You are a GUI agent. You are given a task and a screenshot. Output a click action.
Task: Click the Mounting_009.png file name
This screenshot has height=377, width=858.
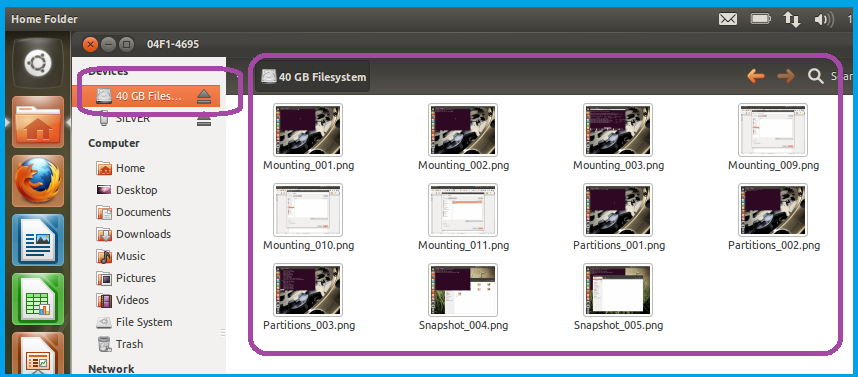click(x=773, y=165)
